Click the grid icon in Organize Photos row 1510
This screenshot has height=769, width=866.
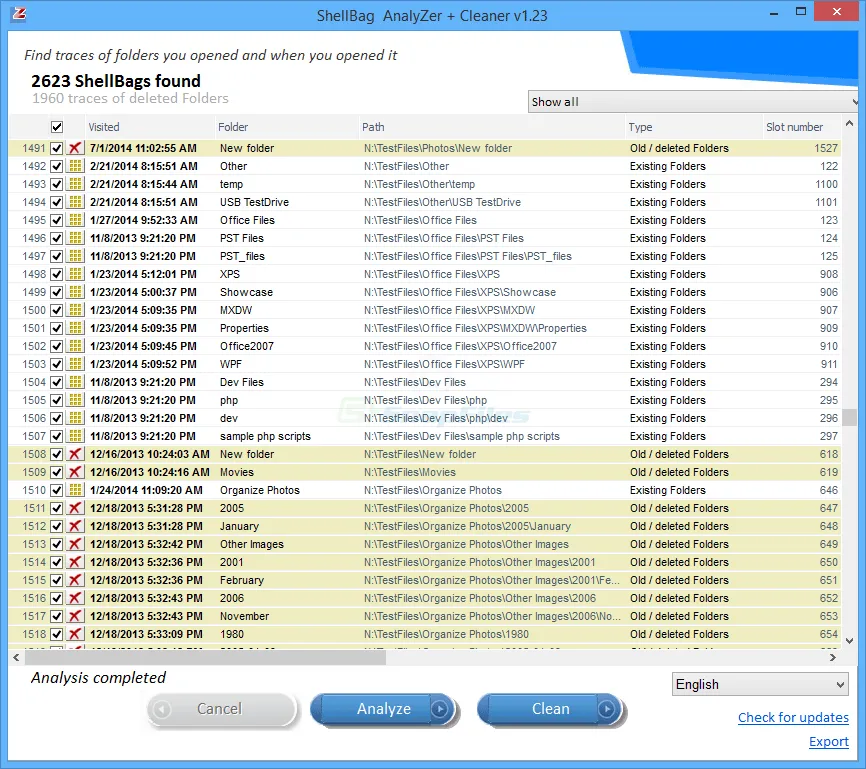pos(75,490)
